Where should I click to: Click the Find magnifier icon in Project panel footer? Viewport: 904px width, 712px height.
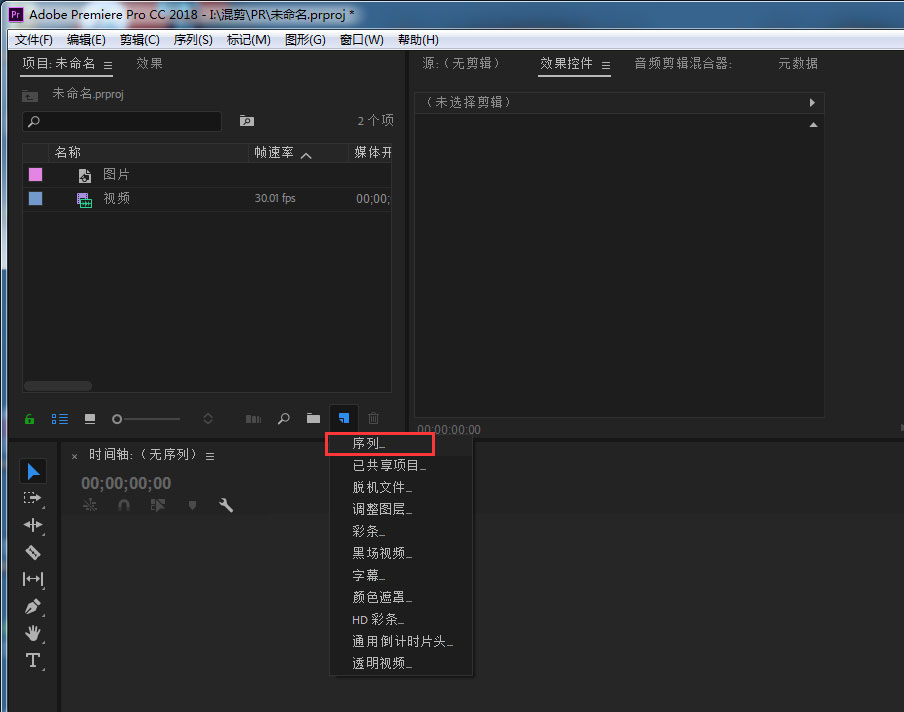(284, 418)
